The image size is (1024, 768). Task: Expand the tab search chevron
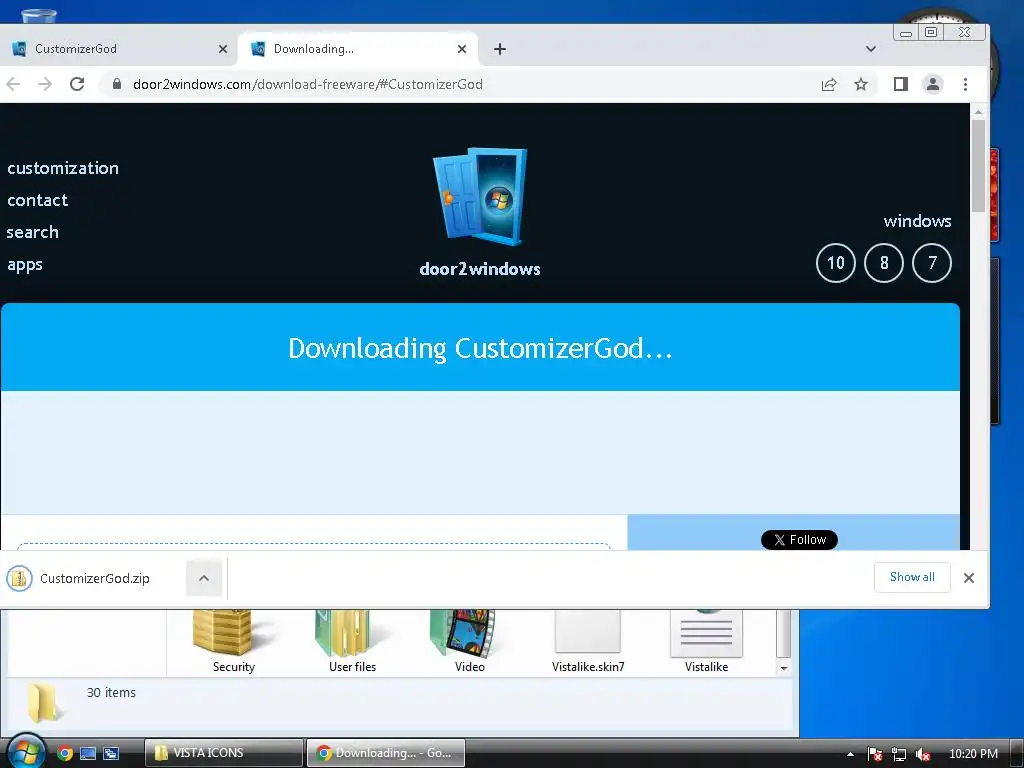point(871,49)
